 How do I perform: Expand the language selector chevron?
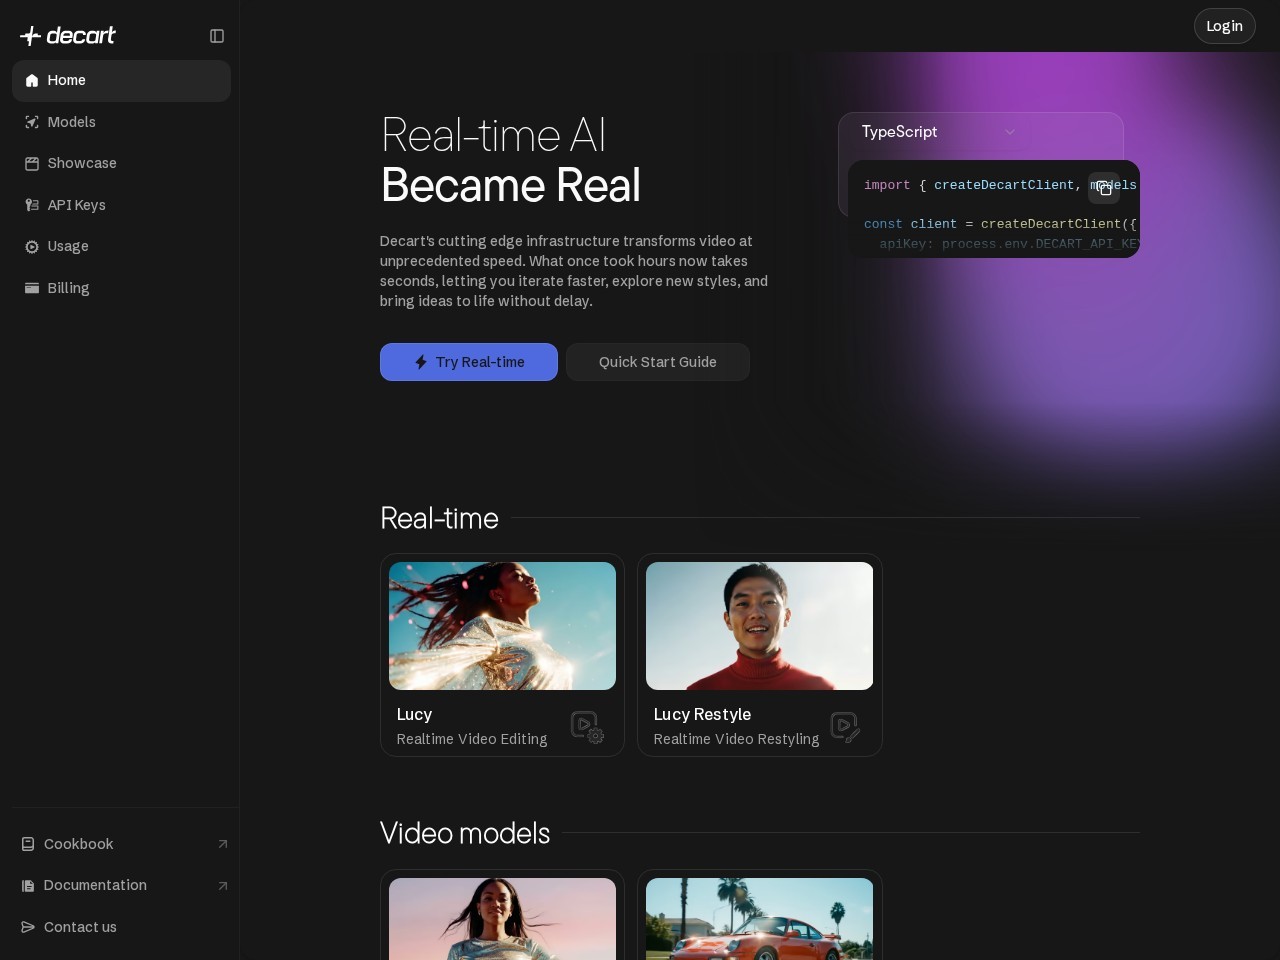[x=1010, y=132]
